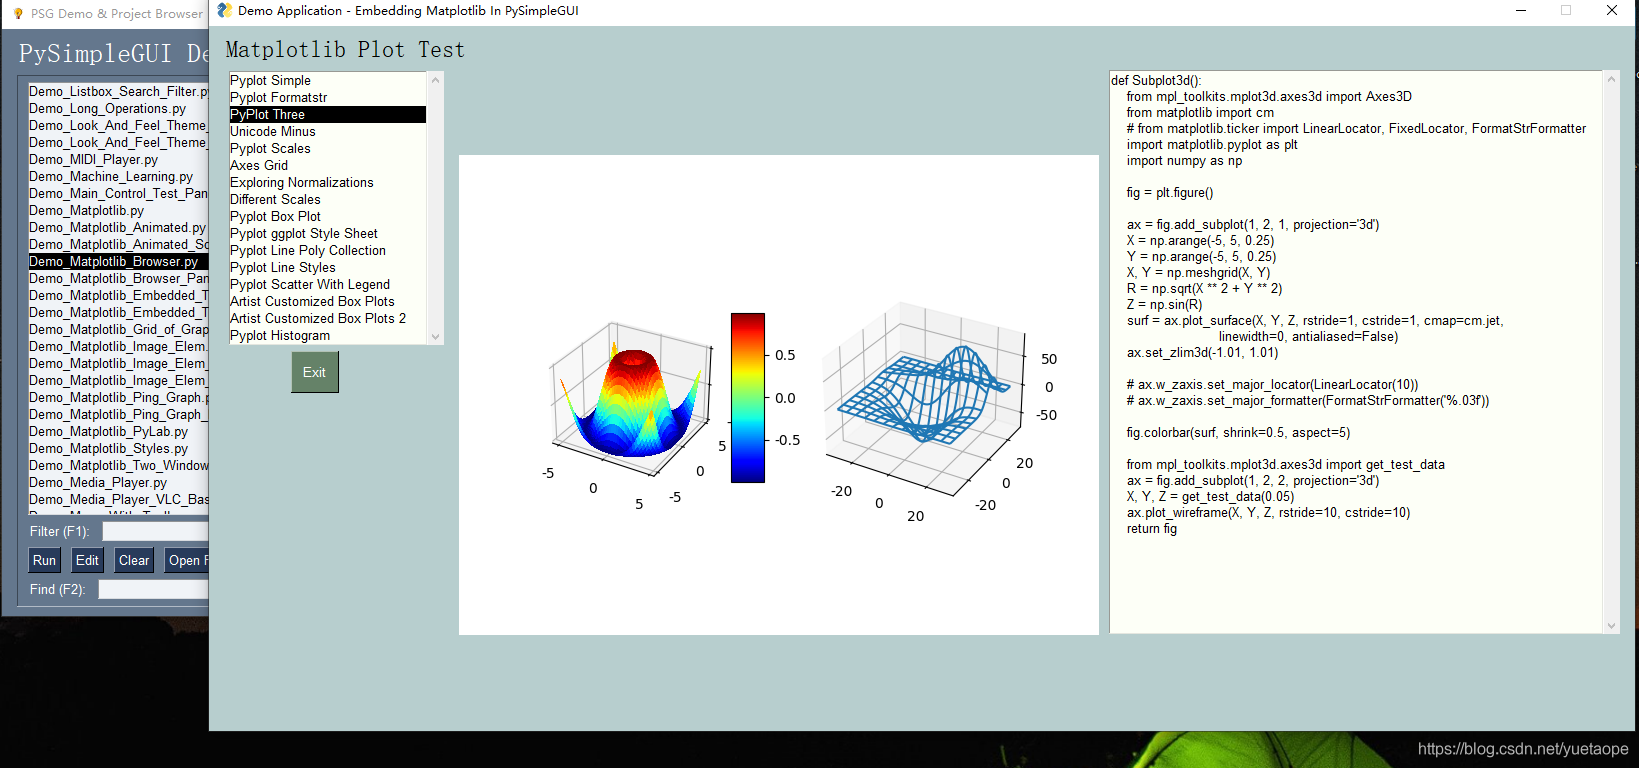Select Demo_Matplotlib_PyLab.py file
Screen dimensions: 1639x768
[119, 431]
